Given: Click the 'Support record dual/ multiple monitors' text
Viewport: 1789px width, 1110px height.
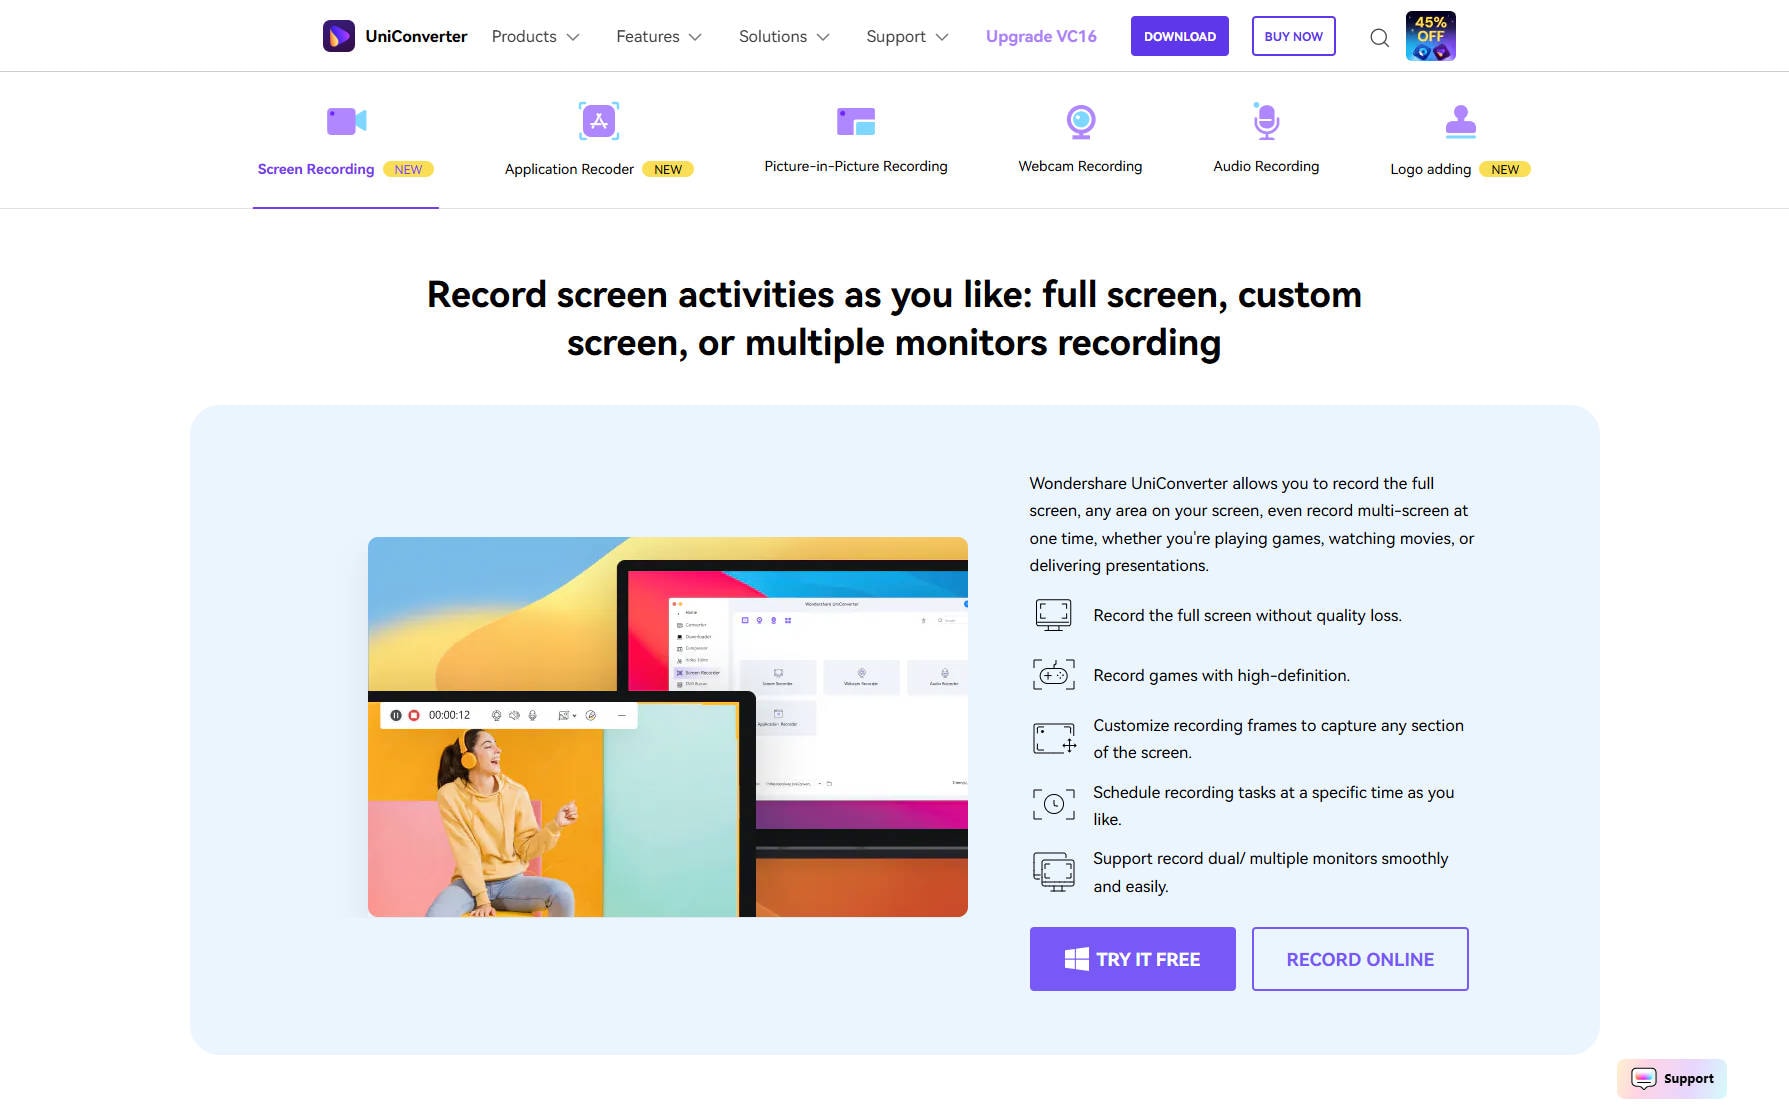Looking at the screenshot, I should 1270,872.
